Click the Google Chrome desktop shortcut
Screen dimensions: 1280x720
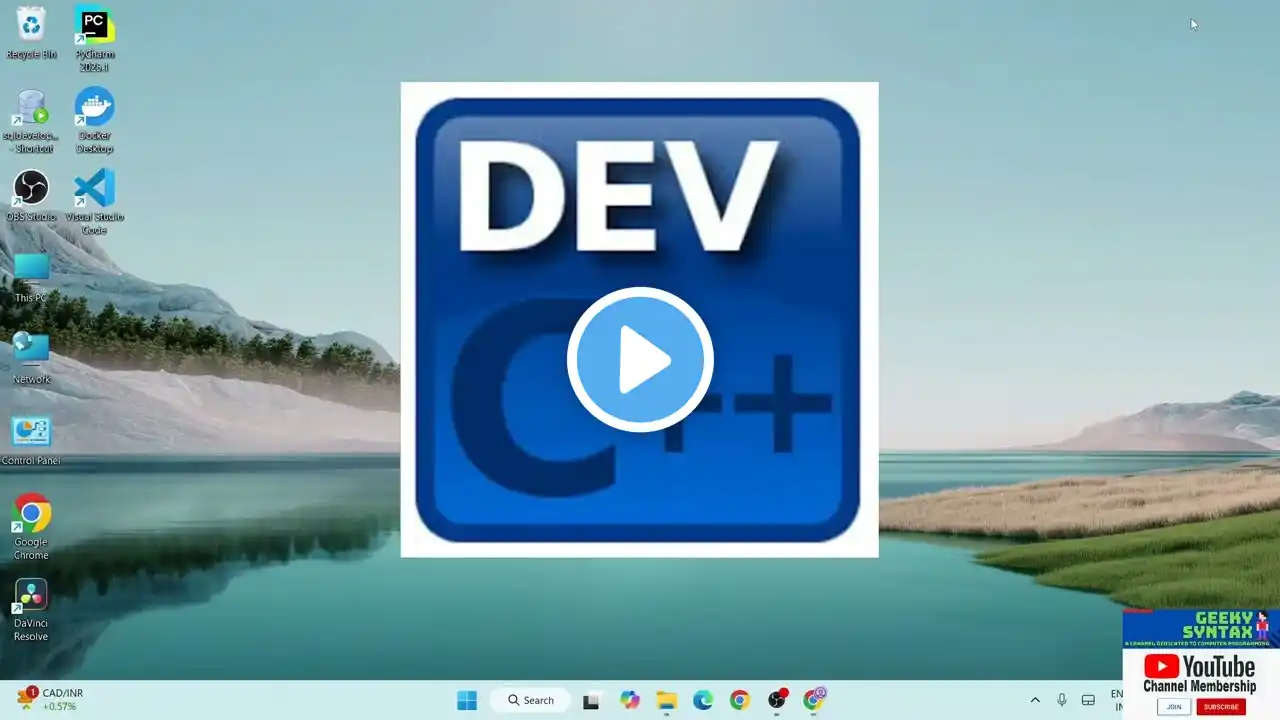[31, 527]
